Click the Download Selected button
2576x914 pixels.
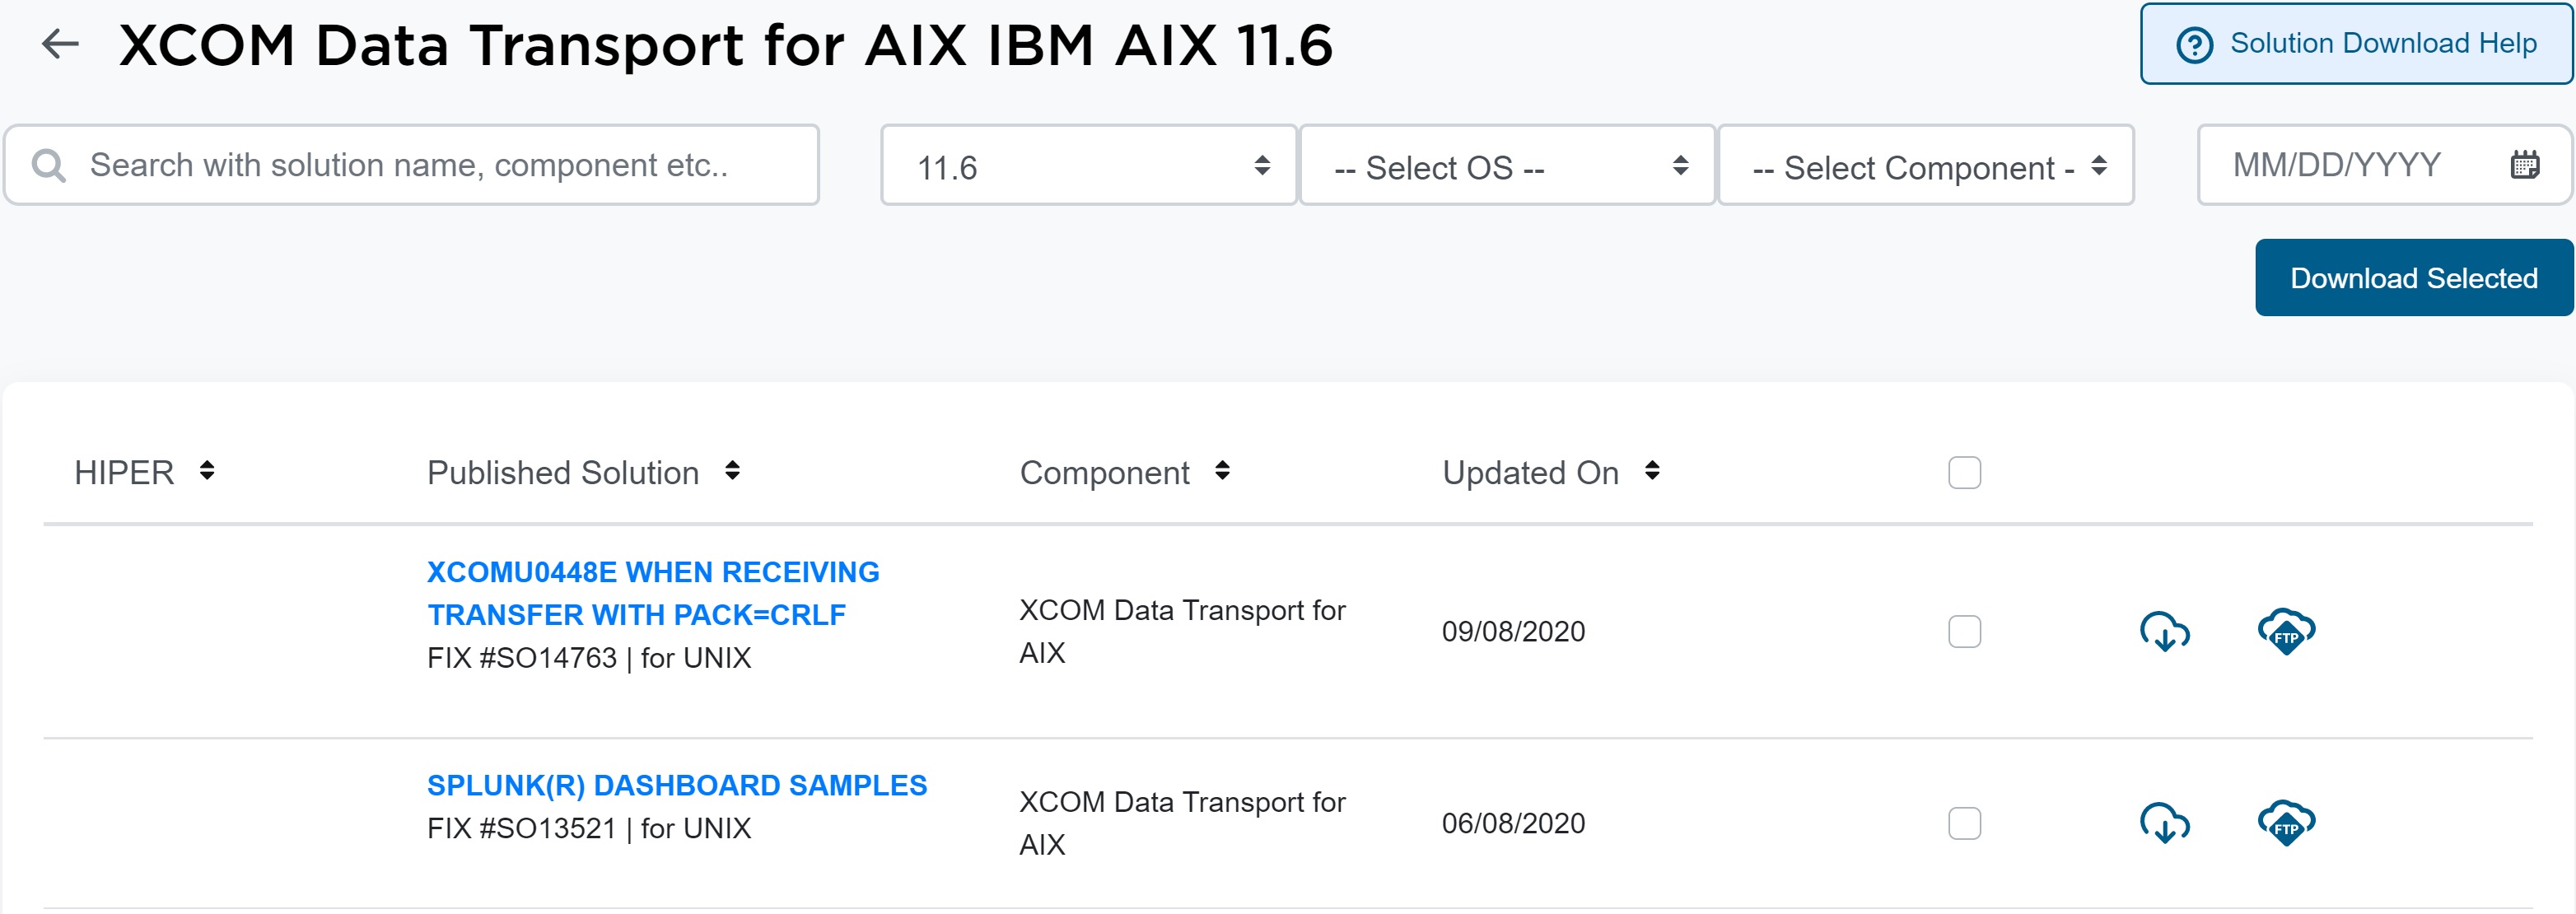click(2413, 278)
